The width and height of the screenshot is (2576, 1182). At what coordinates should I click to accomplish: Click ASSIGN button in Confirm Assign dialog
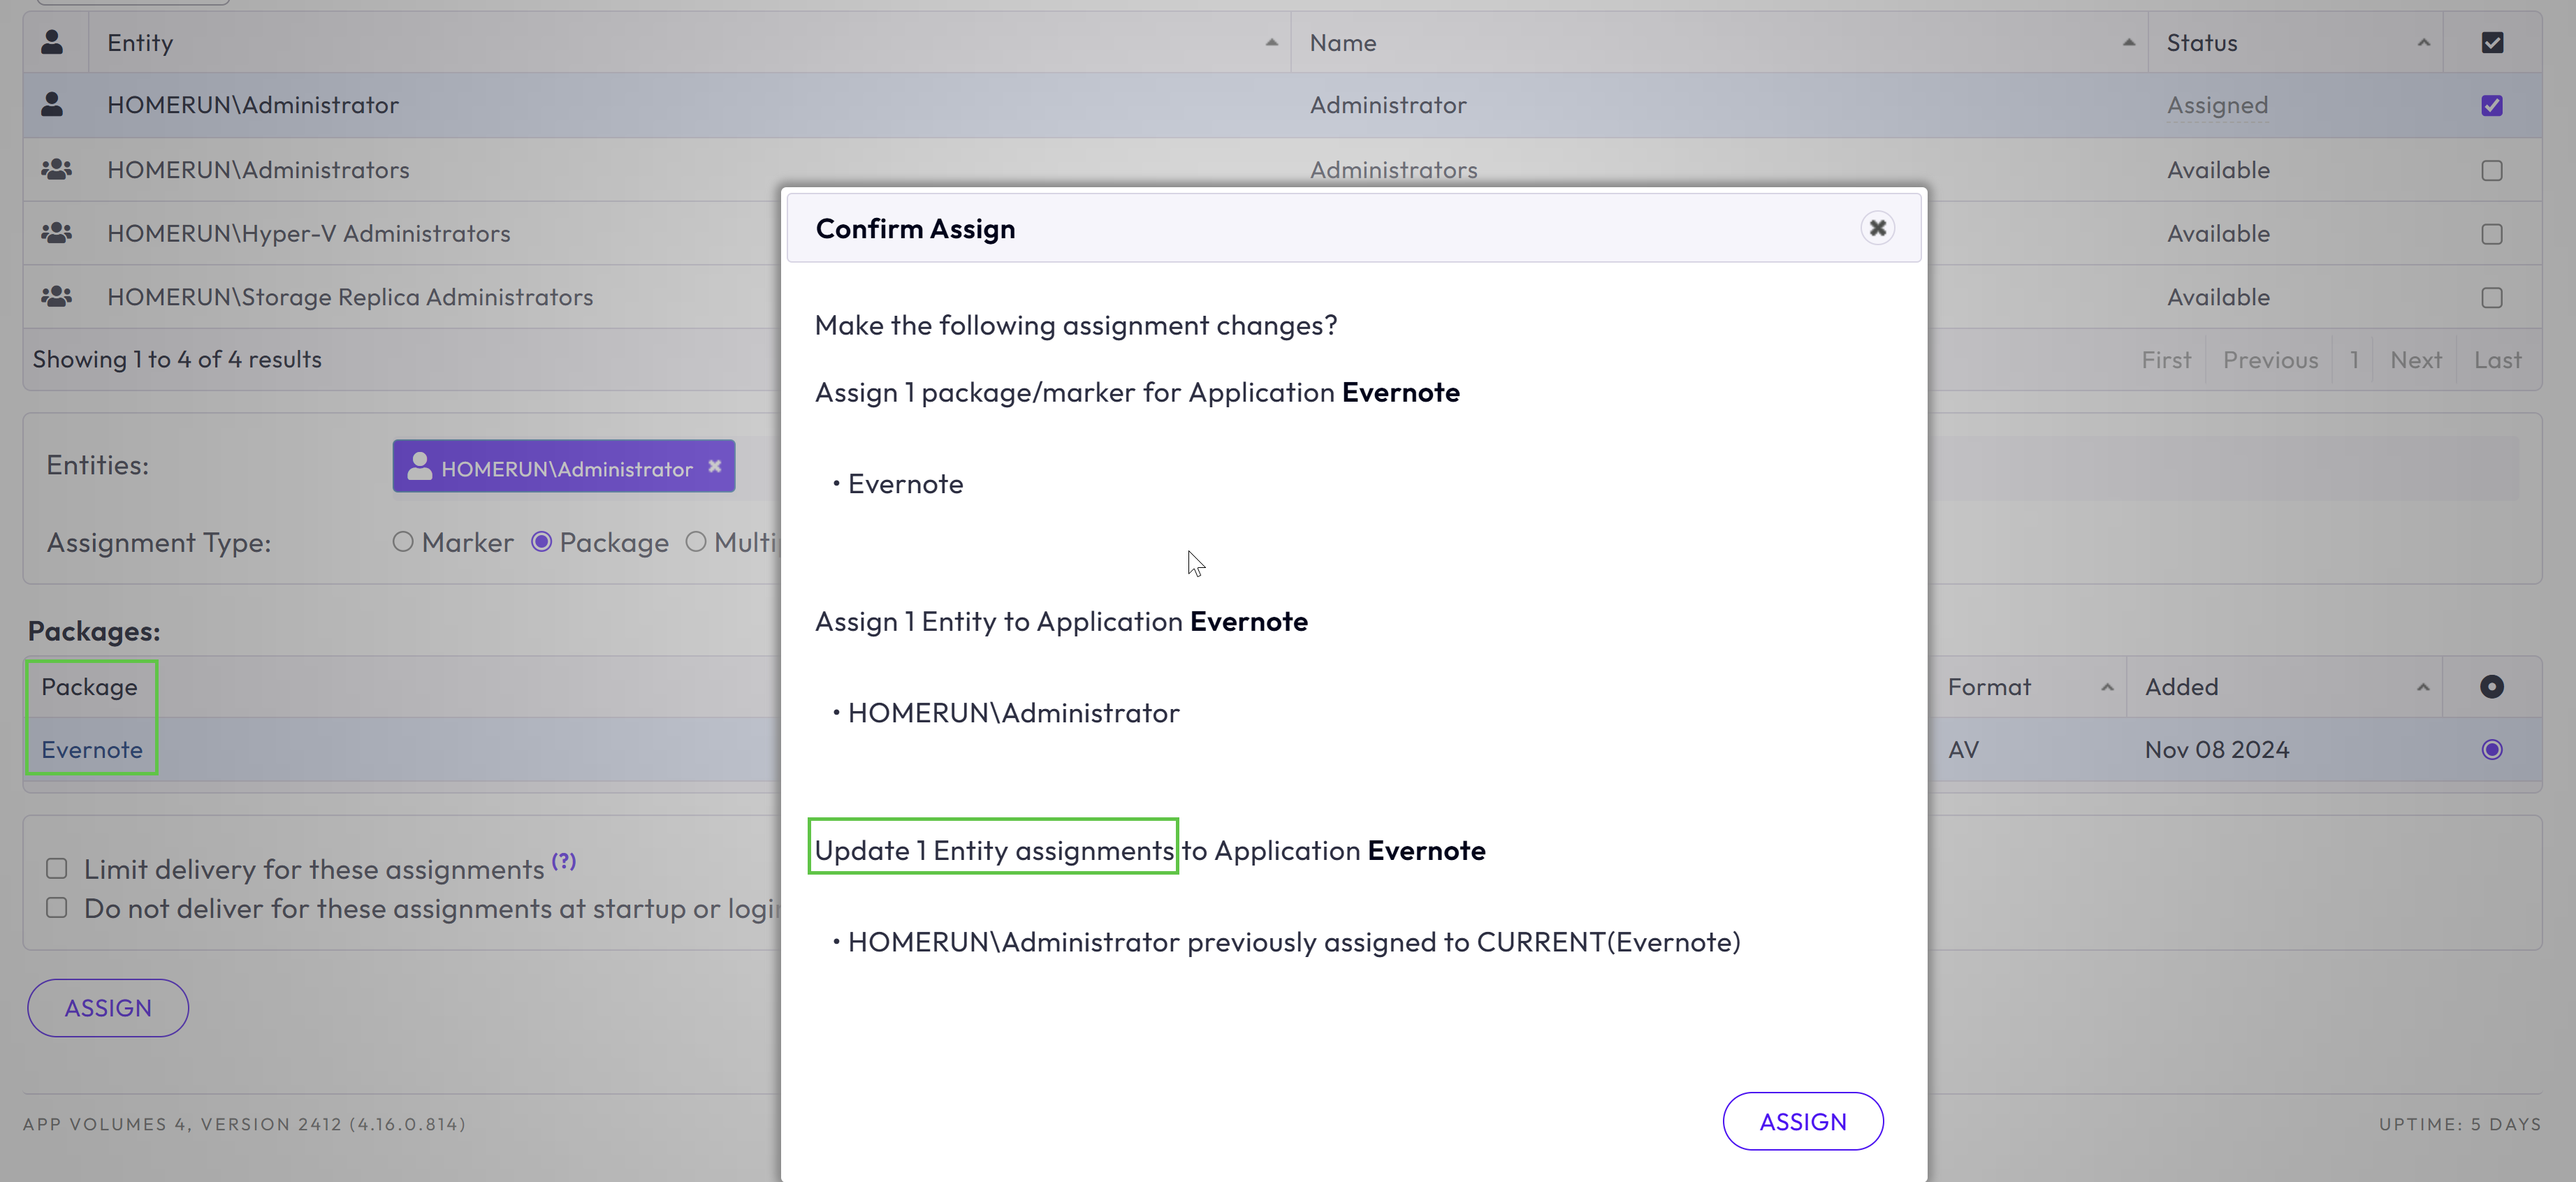[x=1802, y=1121]
